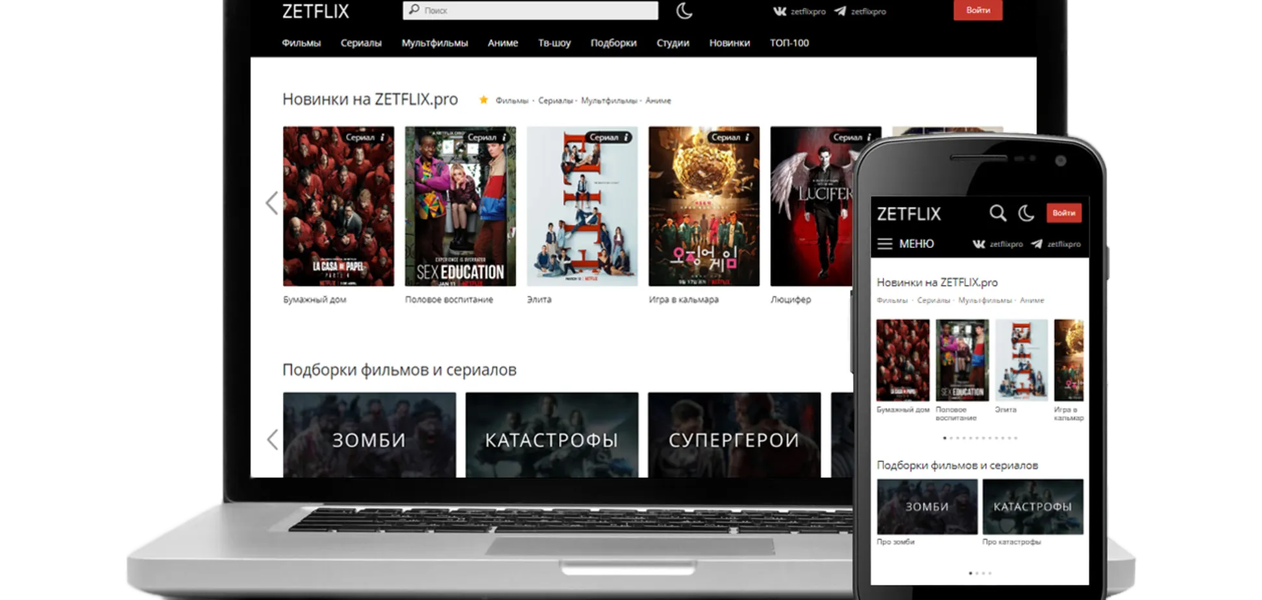
Task: Click the red Войти button on phone
Action: pos(1064,213)
